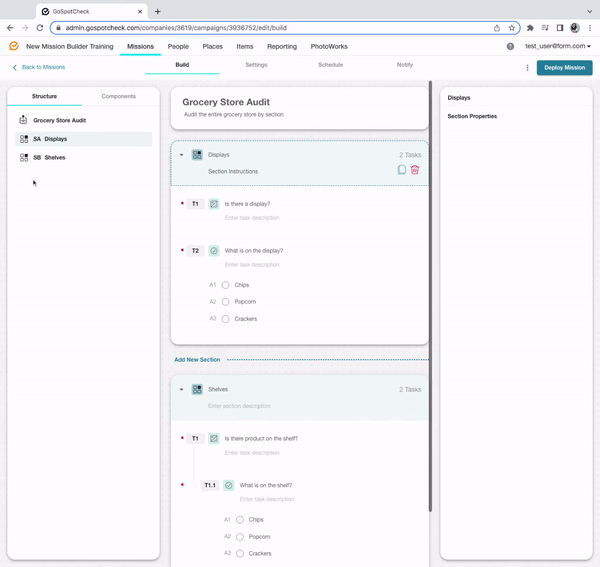The image size is (600, 567).
Task: Switch to the Settings tab
Action: click(x=256, y=65)
